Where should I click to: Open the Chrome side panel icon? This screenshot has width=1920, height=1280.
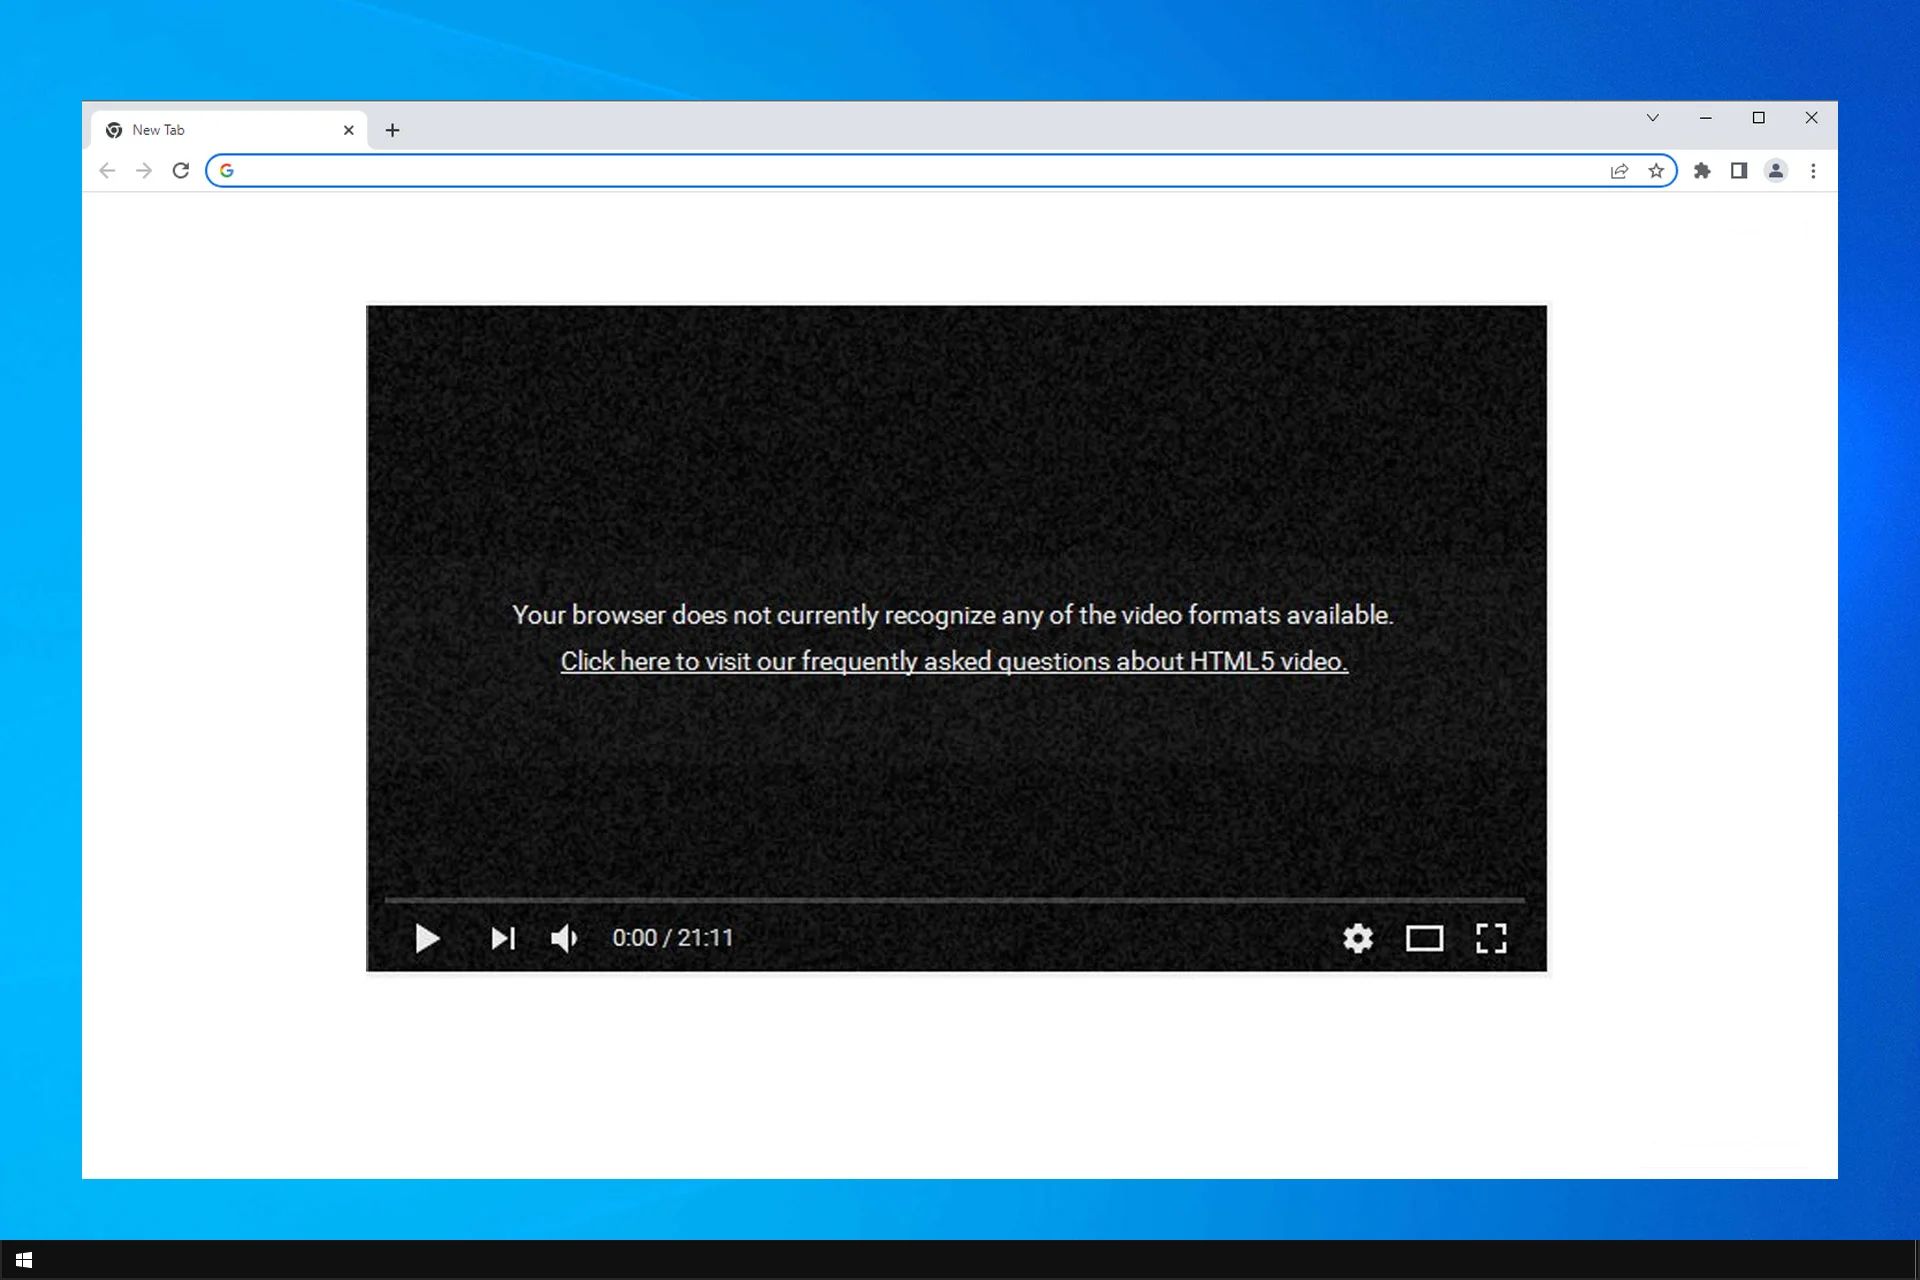point(1739,171)
